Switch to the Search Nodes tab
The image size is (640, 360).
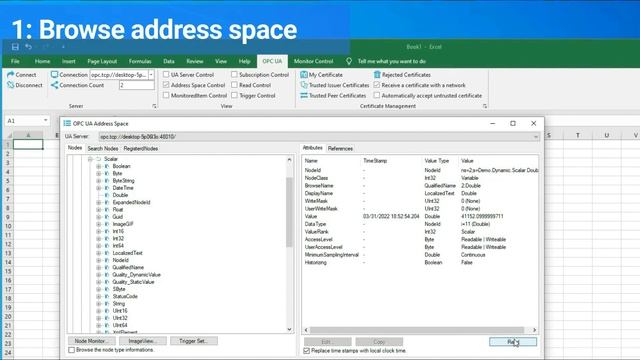tap(103, 149)
